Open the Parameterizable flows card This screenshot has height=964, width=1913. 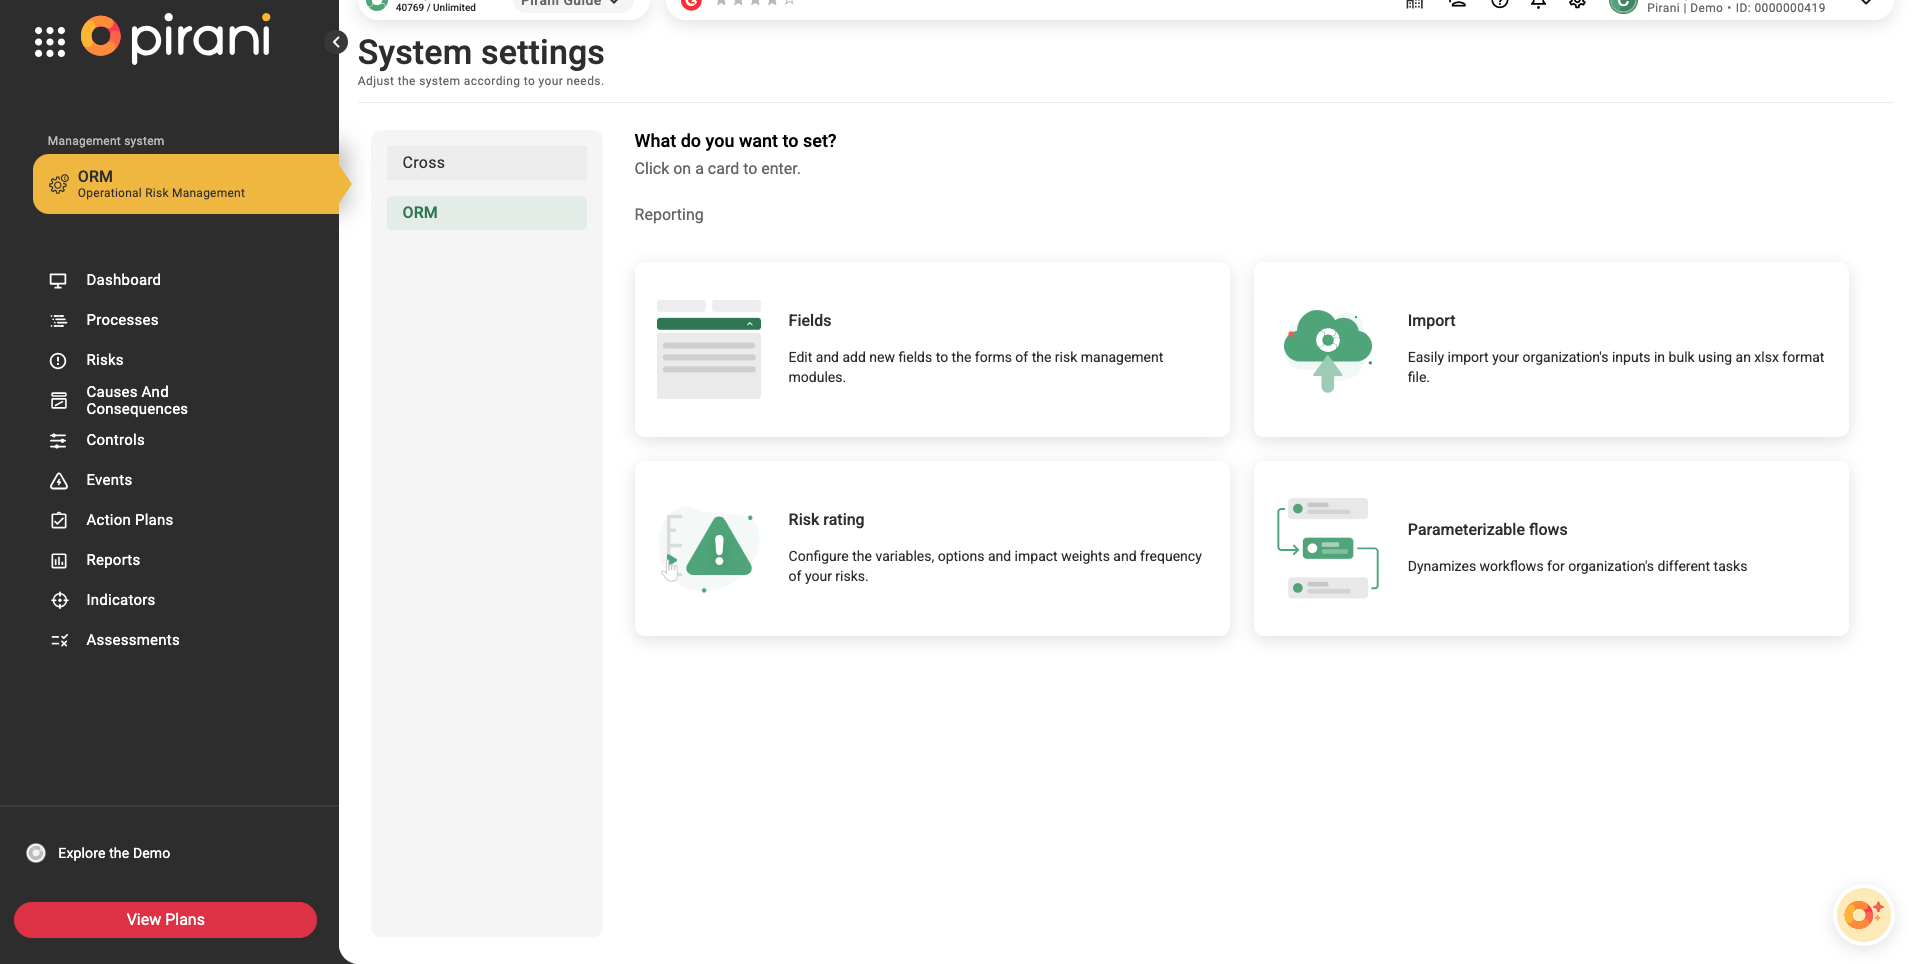coord(1550,548)
